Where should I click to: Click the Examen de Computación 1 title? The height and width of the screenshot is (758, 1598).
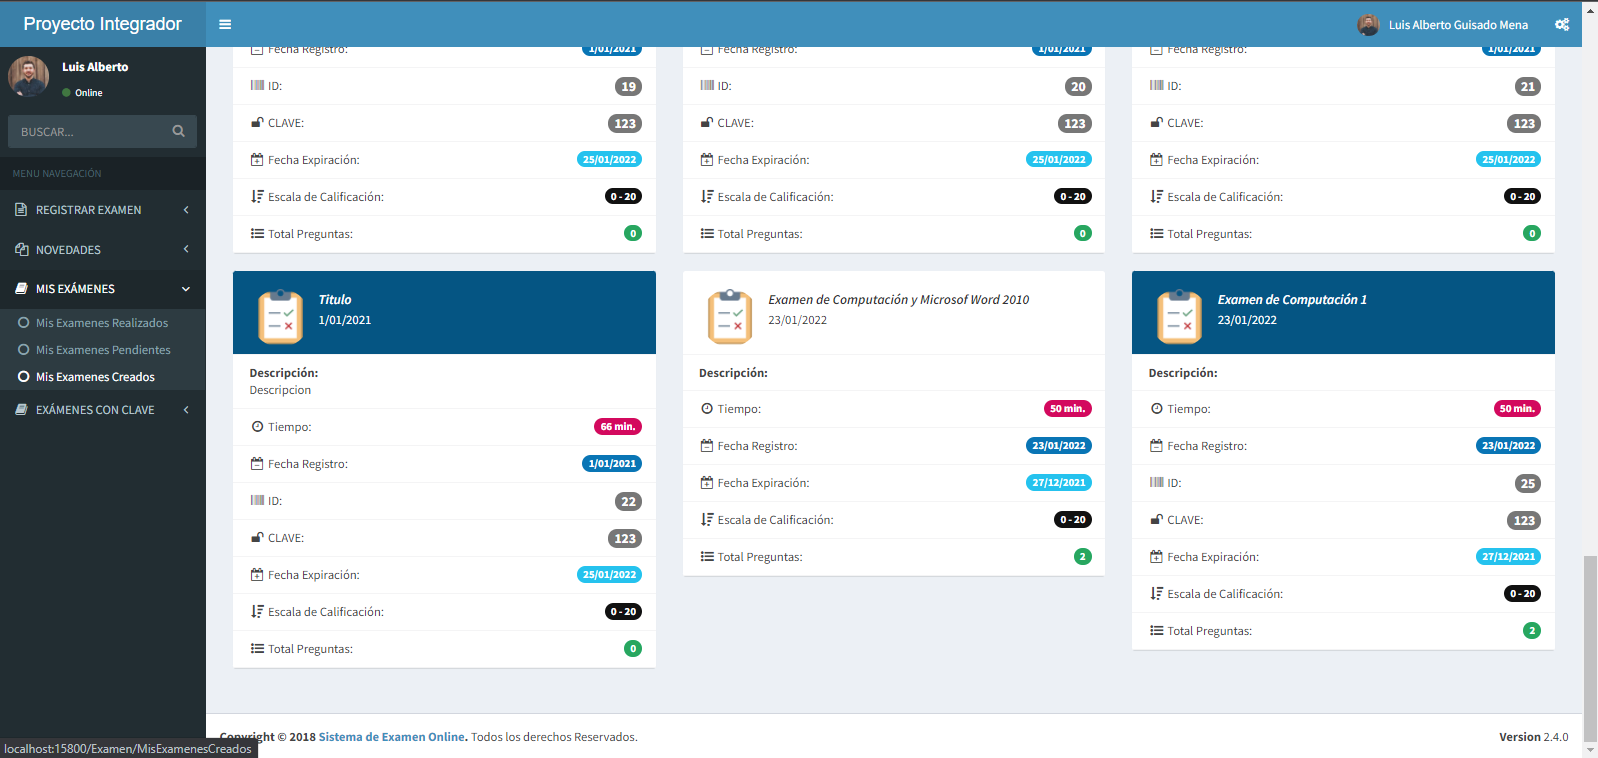1292,300
